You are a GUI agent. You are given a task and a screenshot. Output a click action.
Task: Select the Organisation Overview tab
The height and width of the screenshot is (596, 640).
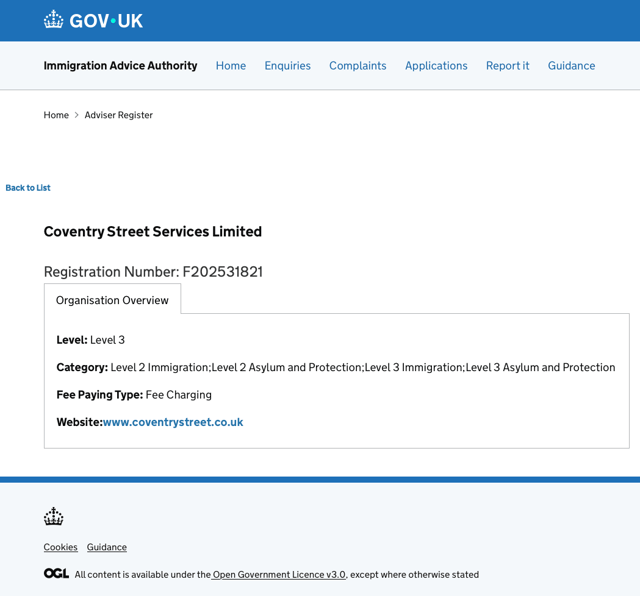point(112,300)
